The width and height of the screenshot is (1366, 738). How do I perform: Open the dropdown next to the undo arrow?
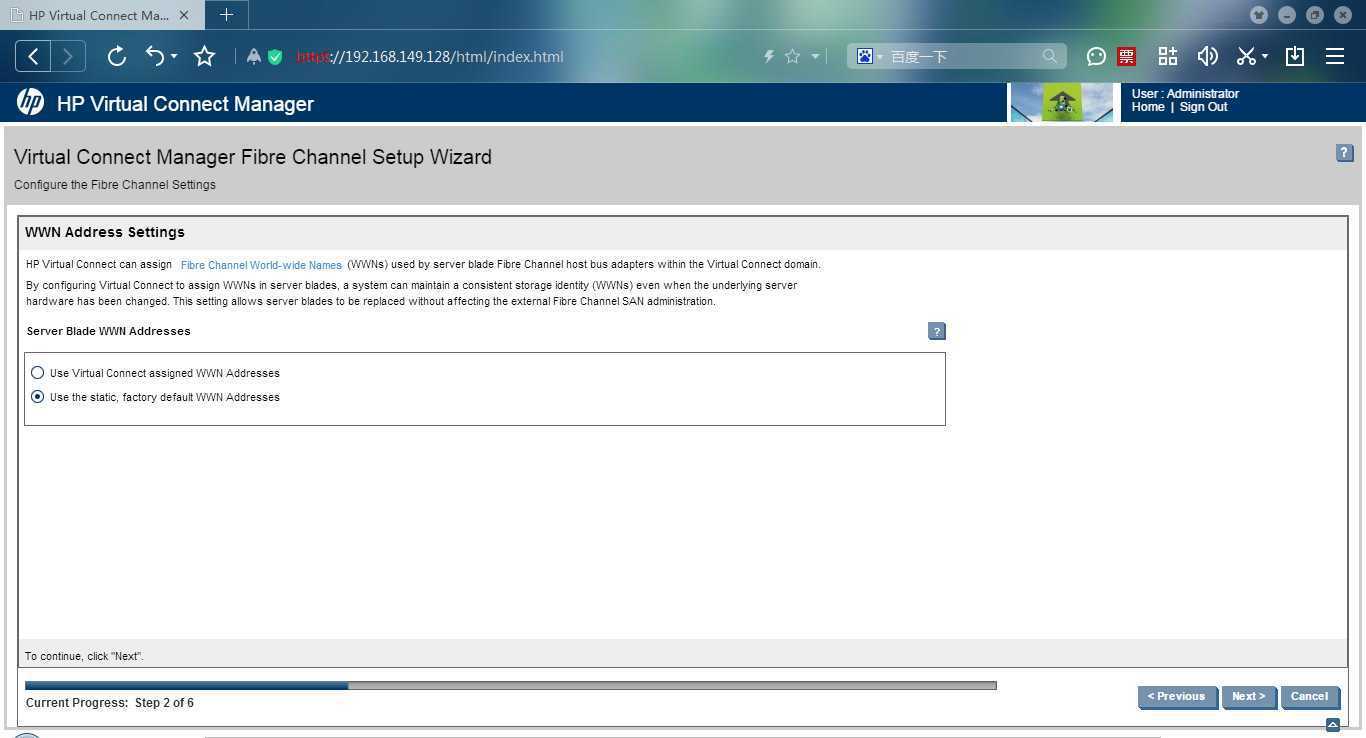pos(174,57)
